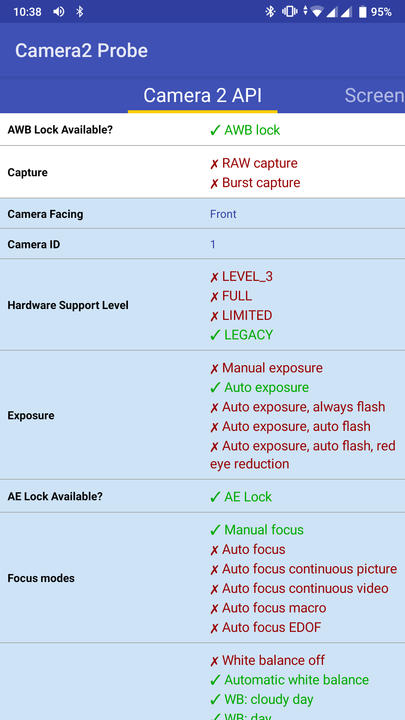Image resolution: width=405 pixels, height=720 pixels.
Task: Tap the volume speaker icon in status bar
Action: click(x=58, y=12)
